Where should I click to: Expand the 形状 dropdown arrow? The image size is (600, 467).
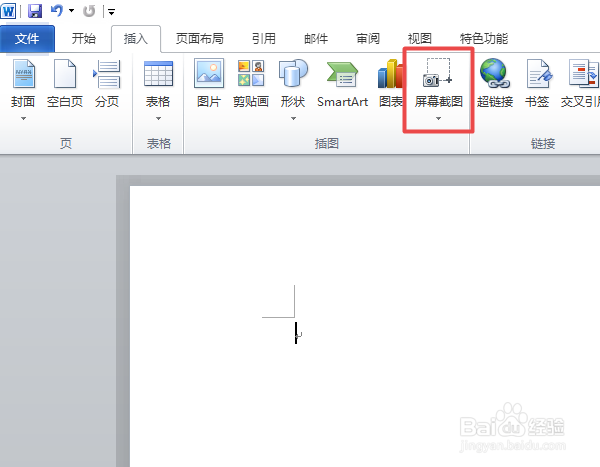pos(293,118)
